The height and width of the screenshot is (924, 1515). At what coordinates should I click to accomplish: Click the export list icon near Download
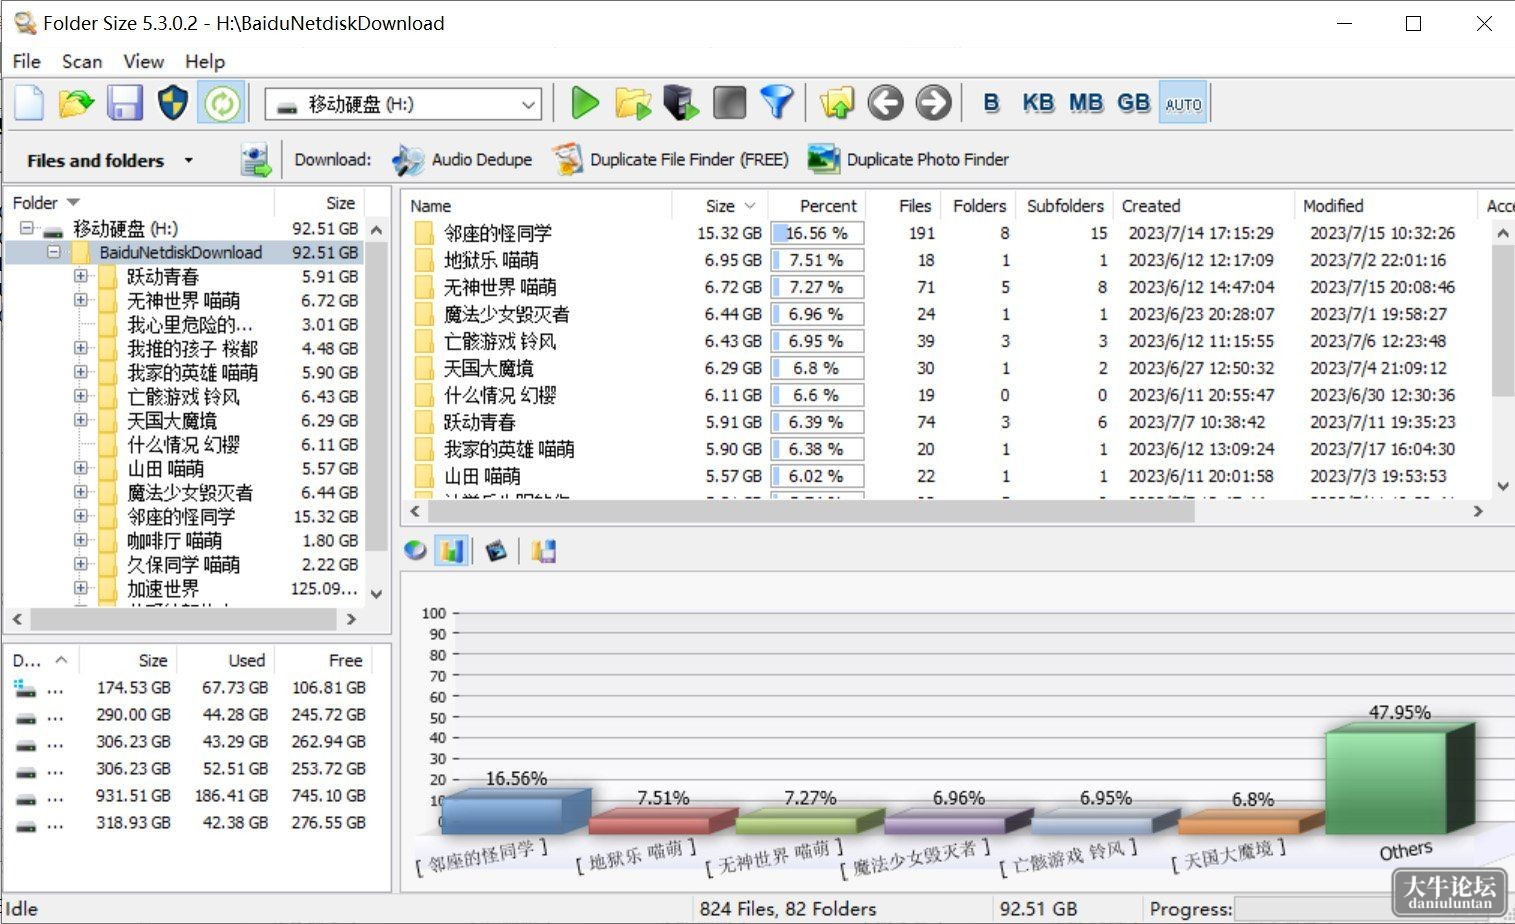[255, 160]
